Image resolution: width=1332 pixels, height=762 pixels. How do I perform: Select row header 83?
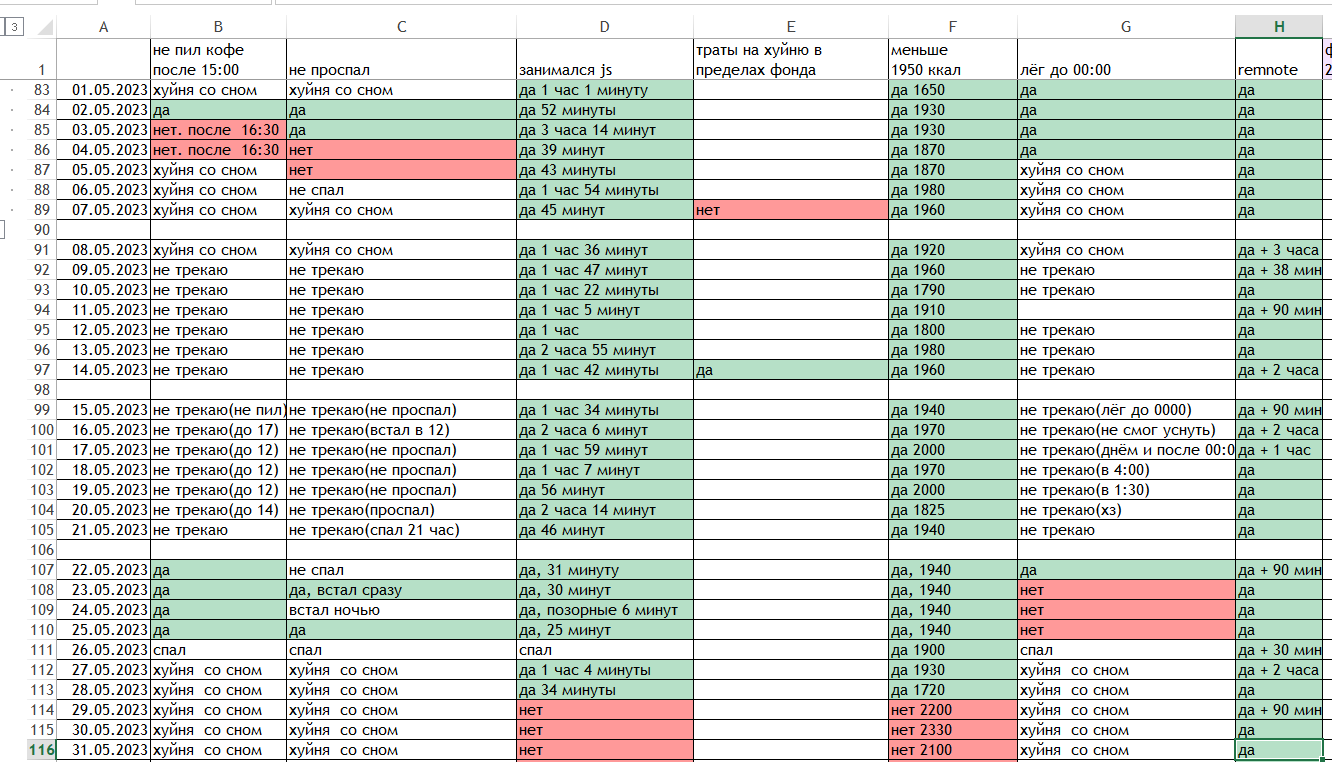coord(41,90)
